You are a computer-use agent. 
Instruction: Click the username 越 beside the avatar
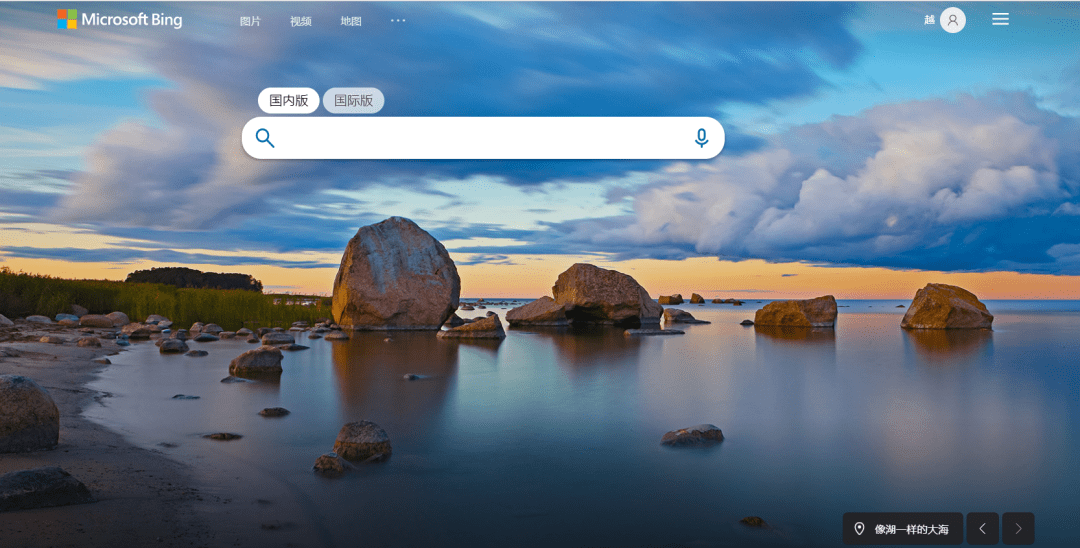tap(929, 20)
